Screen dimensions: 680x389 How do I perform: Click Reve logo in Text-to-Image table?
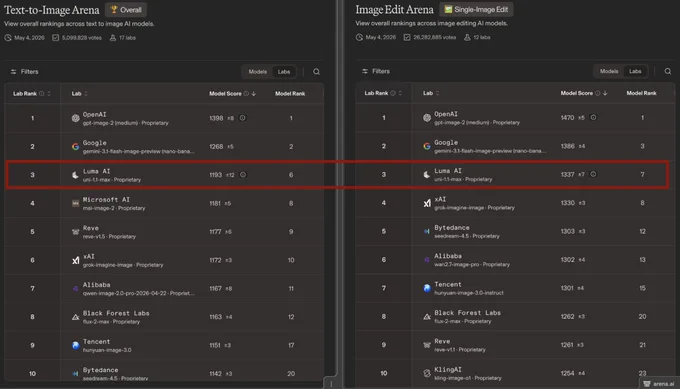pyautogui.click(x=75, y=232)
